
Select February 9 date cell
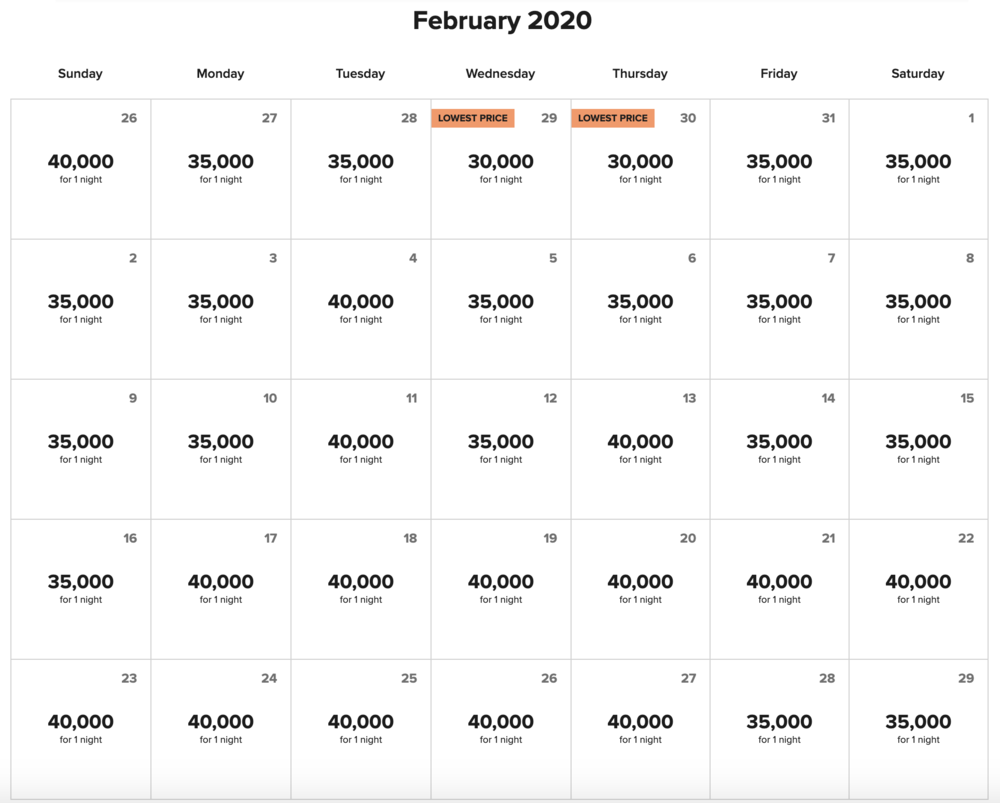[x=81, y=448]
